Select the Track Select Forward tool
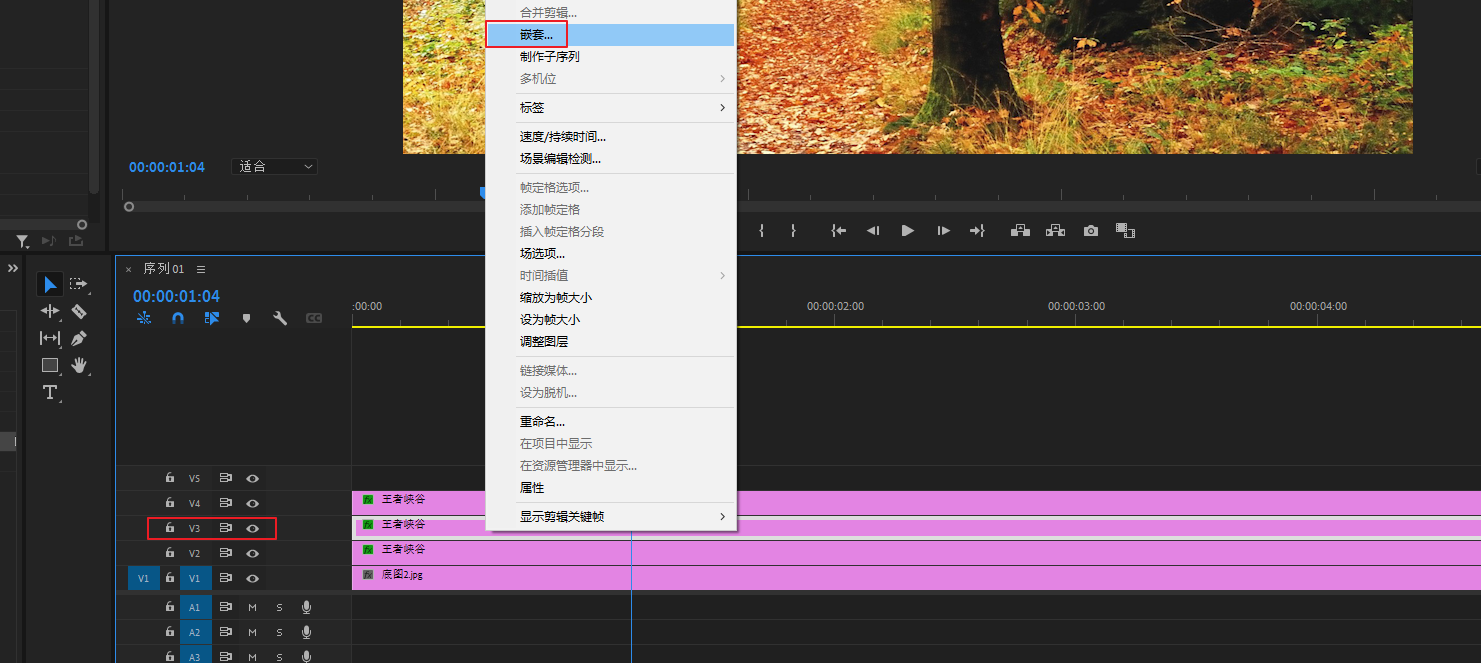 [79, 284]
